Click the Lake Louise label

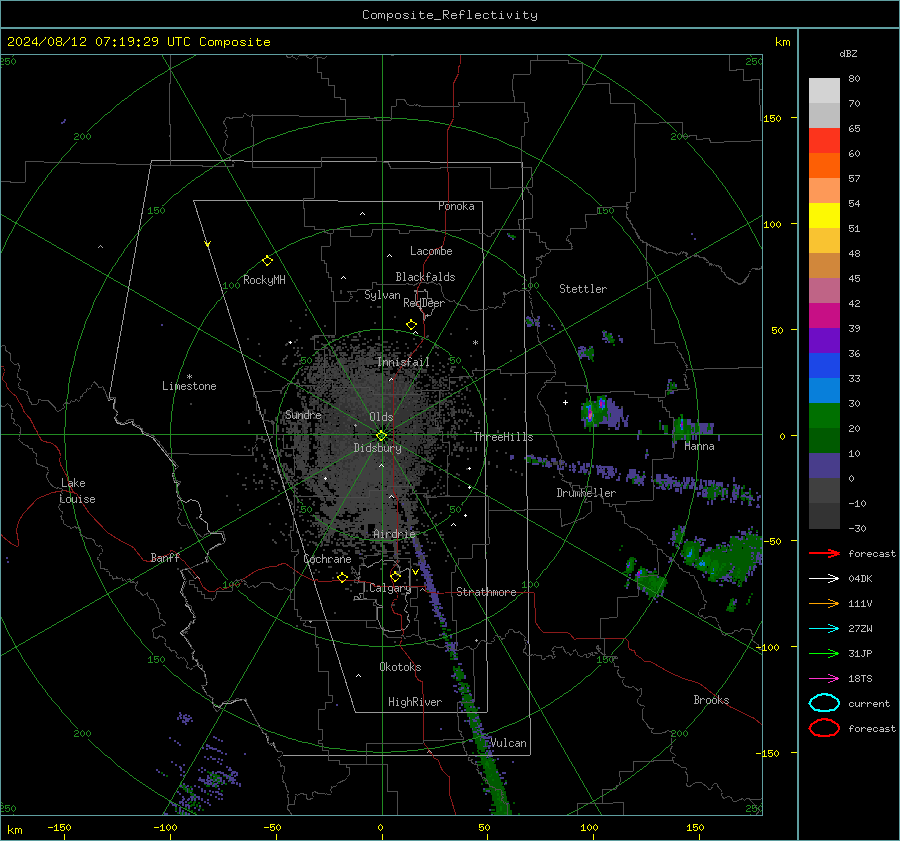(78, 491)
